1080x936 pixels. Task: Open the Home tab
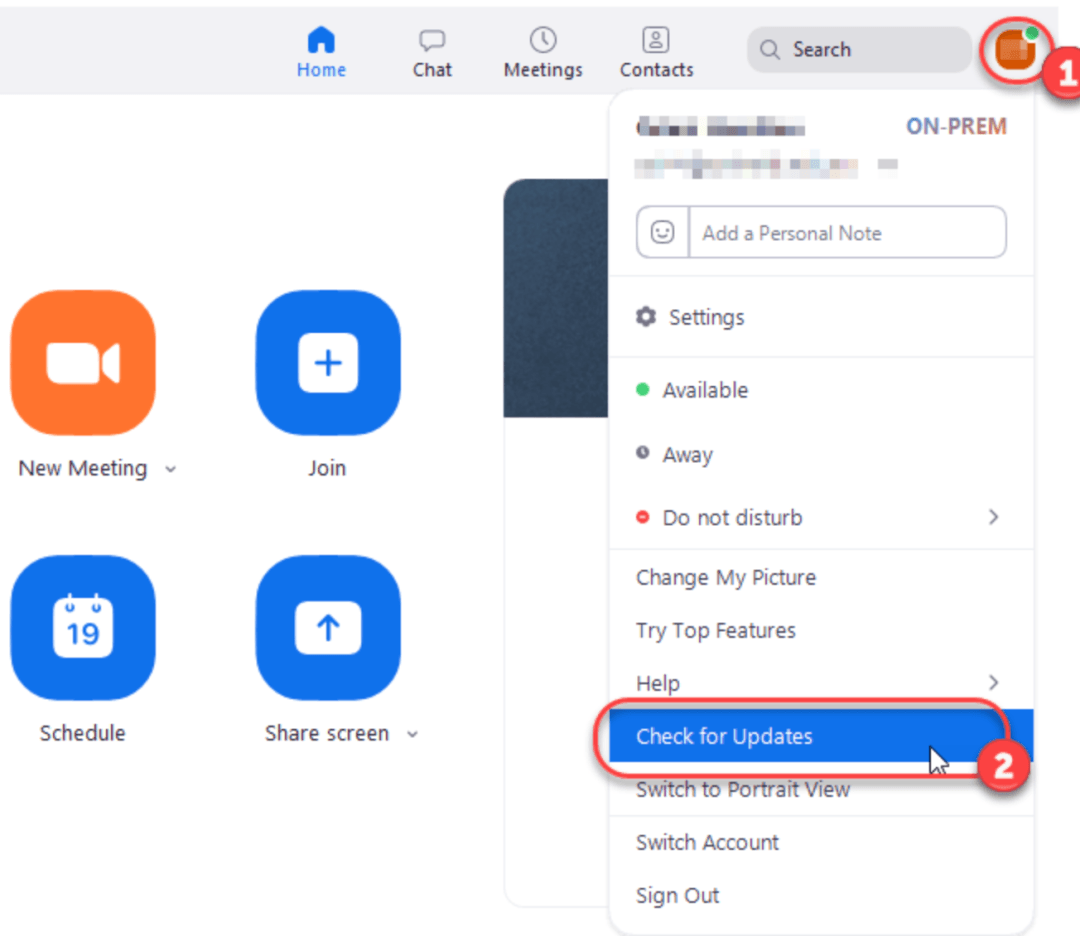(321, 52)
